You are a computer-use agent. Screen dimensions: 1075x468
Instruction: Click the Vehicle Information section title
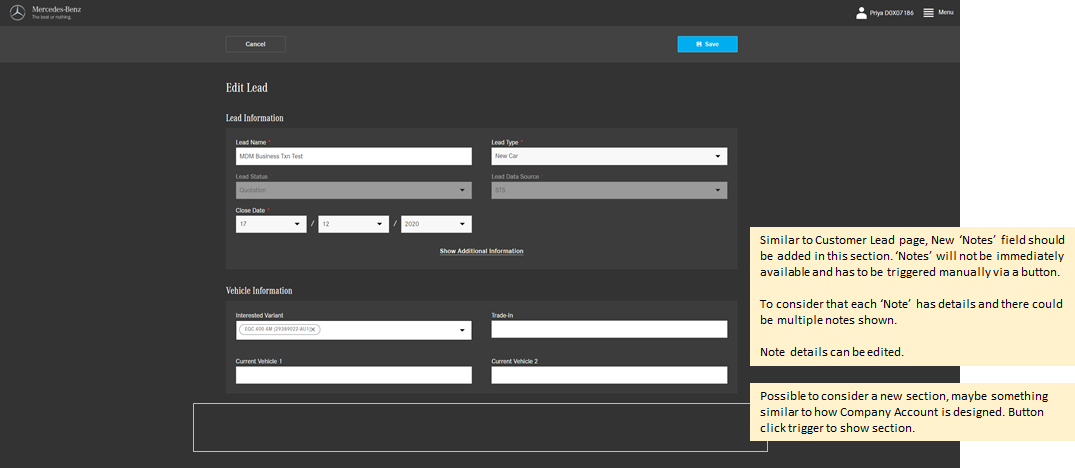pyautogui.click(x=259, y=291)
